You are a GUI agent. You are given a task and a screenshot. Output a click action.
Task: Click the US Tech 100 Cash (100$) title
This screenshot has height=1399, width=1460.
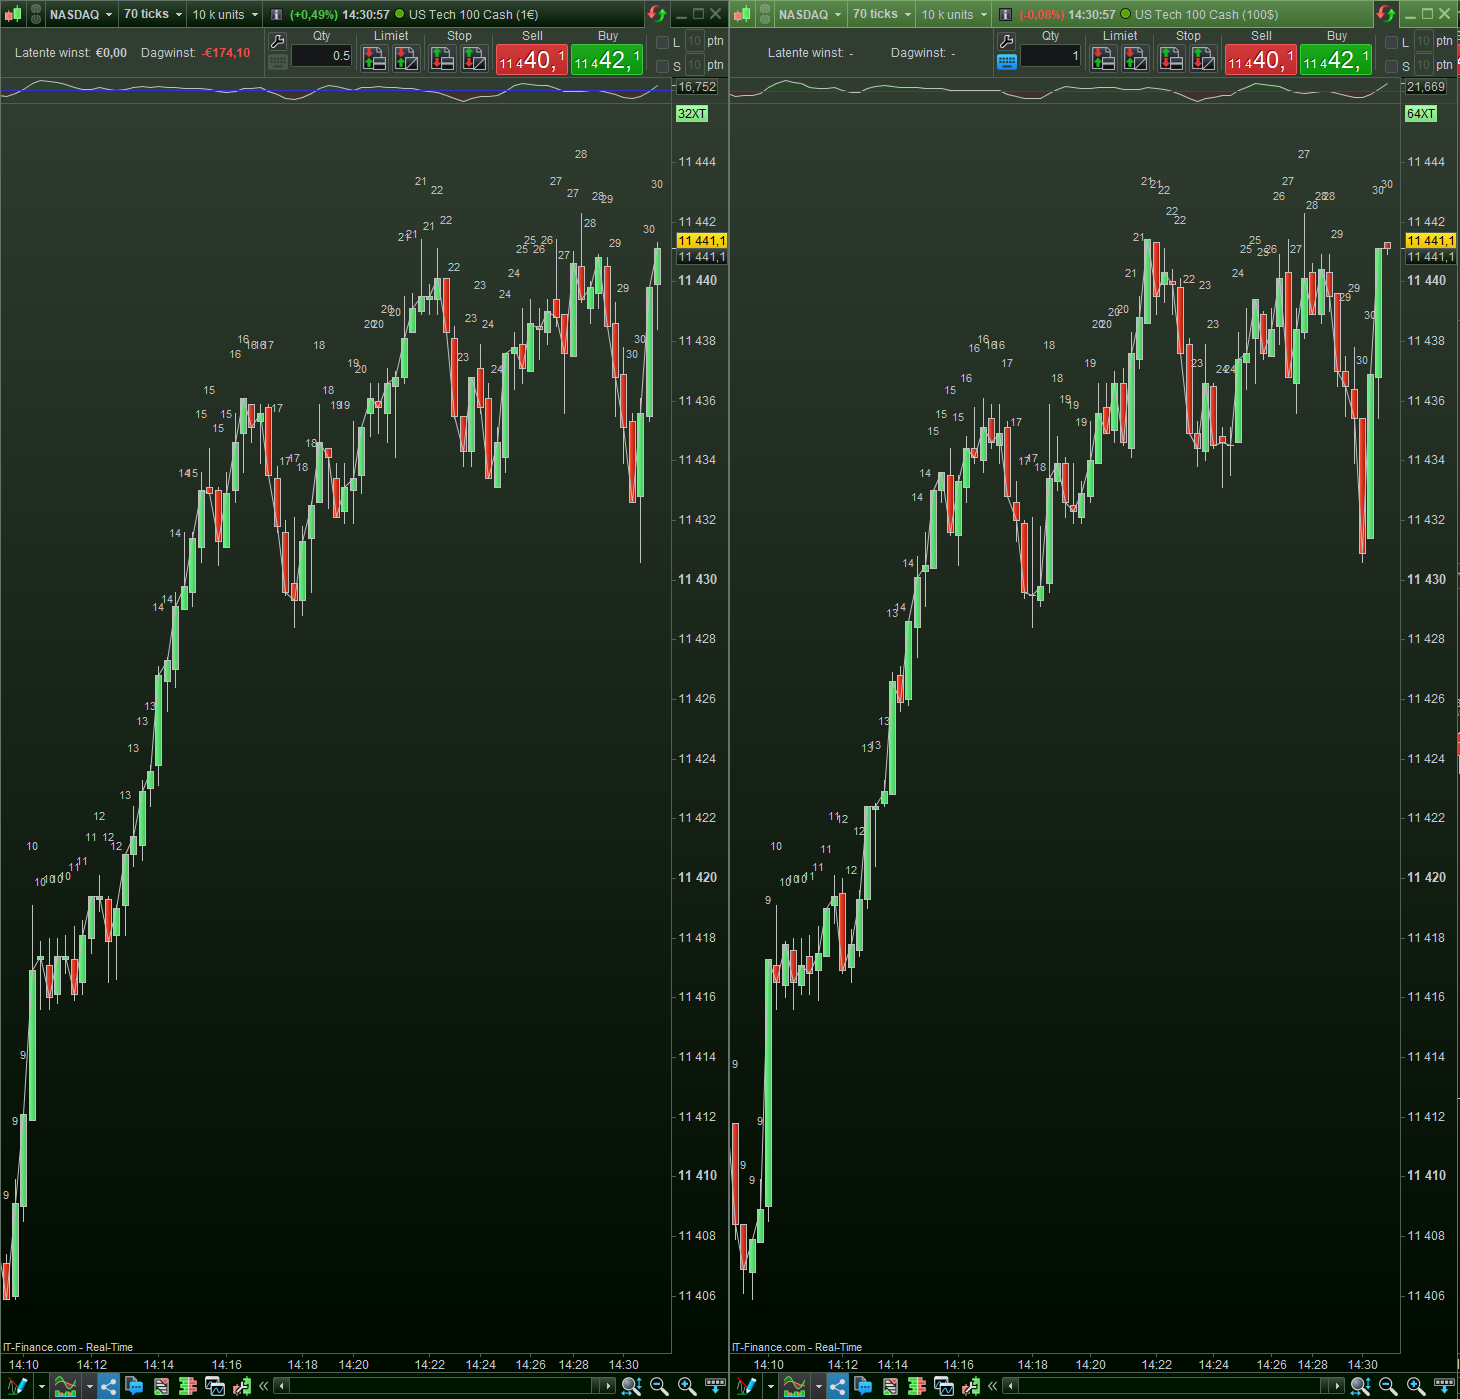pos(1206,14)
